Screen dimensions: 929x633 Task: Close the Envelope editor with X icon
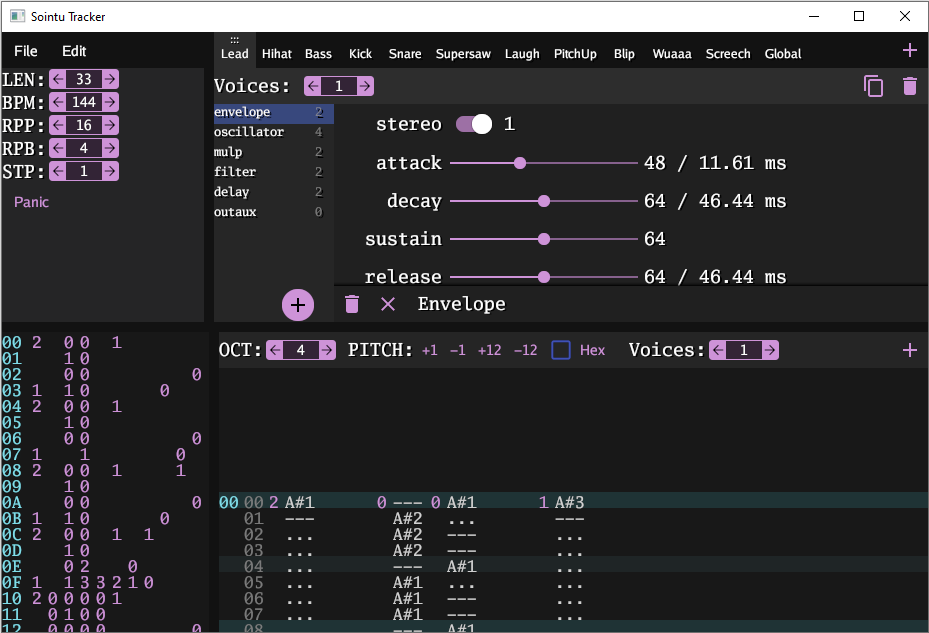pyautogui.click(x=388, y=304)
